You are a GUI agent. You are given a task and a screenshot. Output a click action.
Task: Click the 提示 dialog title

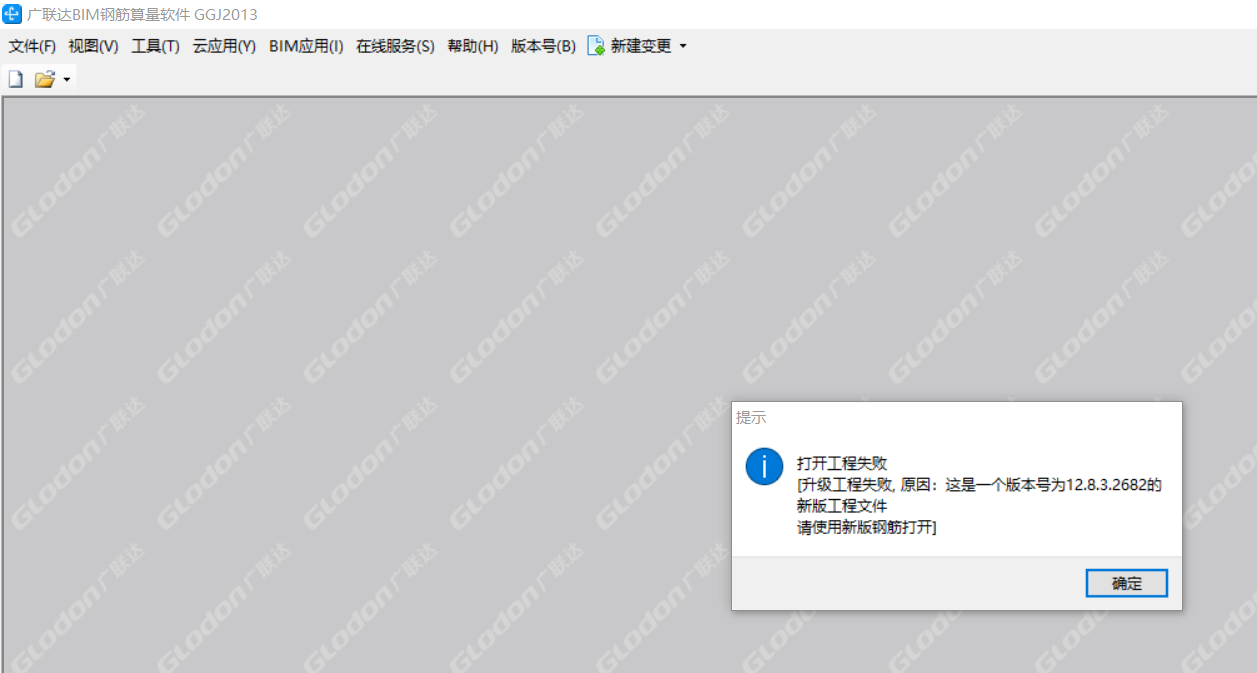751,417
